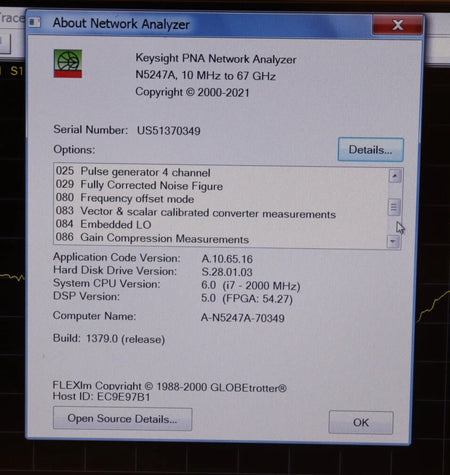Image resolution: width=450 pixels, height=475 pixels.
Task: Select option 084 Embedded LO
Action: [x=103, y=224]
